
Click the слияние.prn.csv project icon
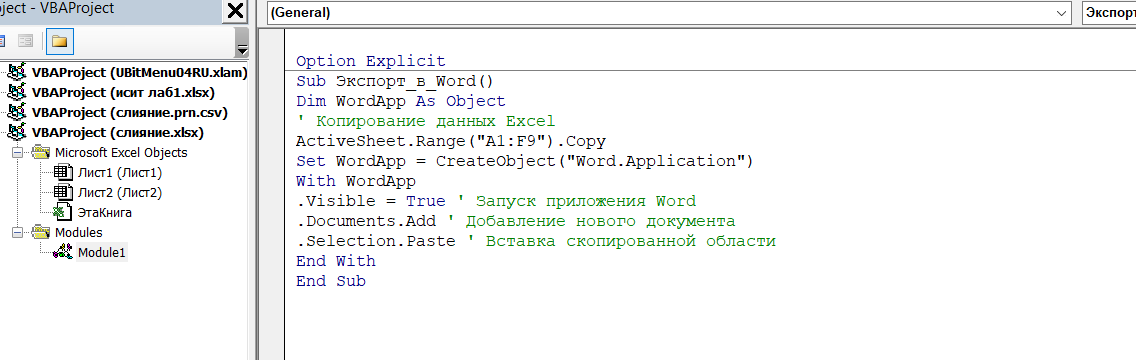16,113
